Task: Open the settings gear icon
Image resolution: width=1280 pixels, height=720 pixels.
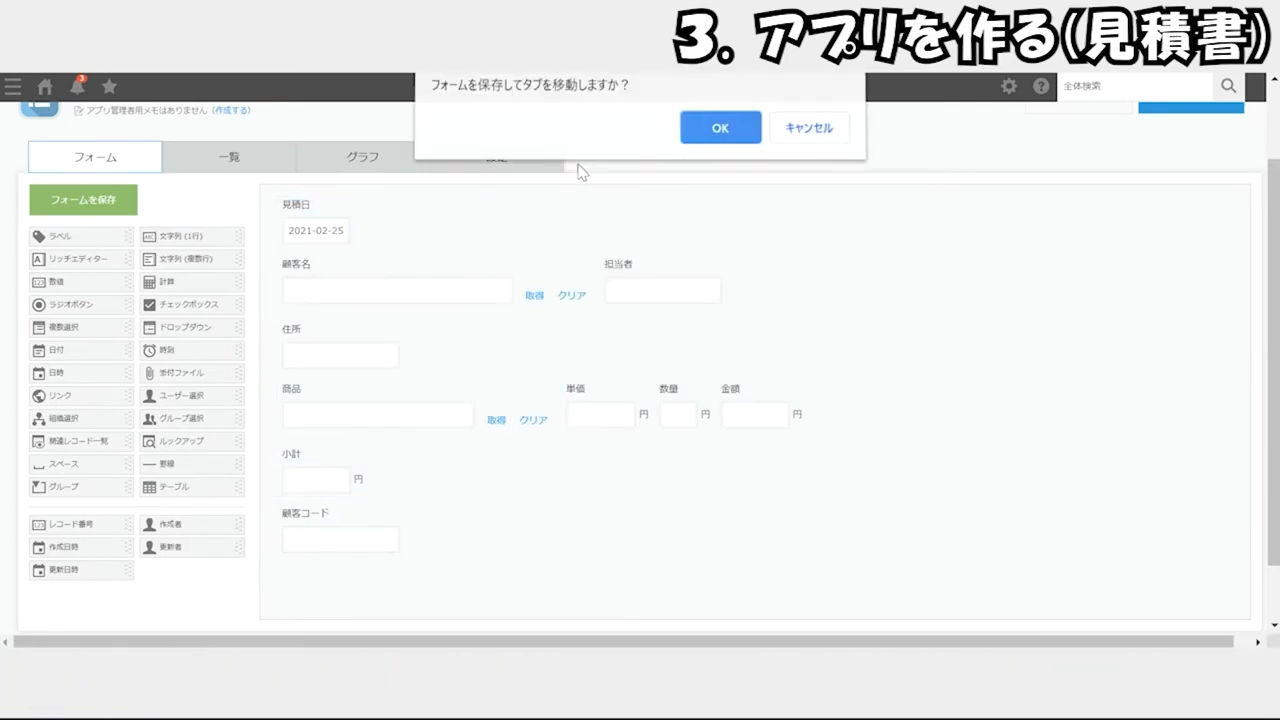Action: [1009, 87]
